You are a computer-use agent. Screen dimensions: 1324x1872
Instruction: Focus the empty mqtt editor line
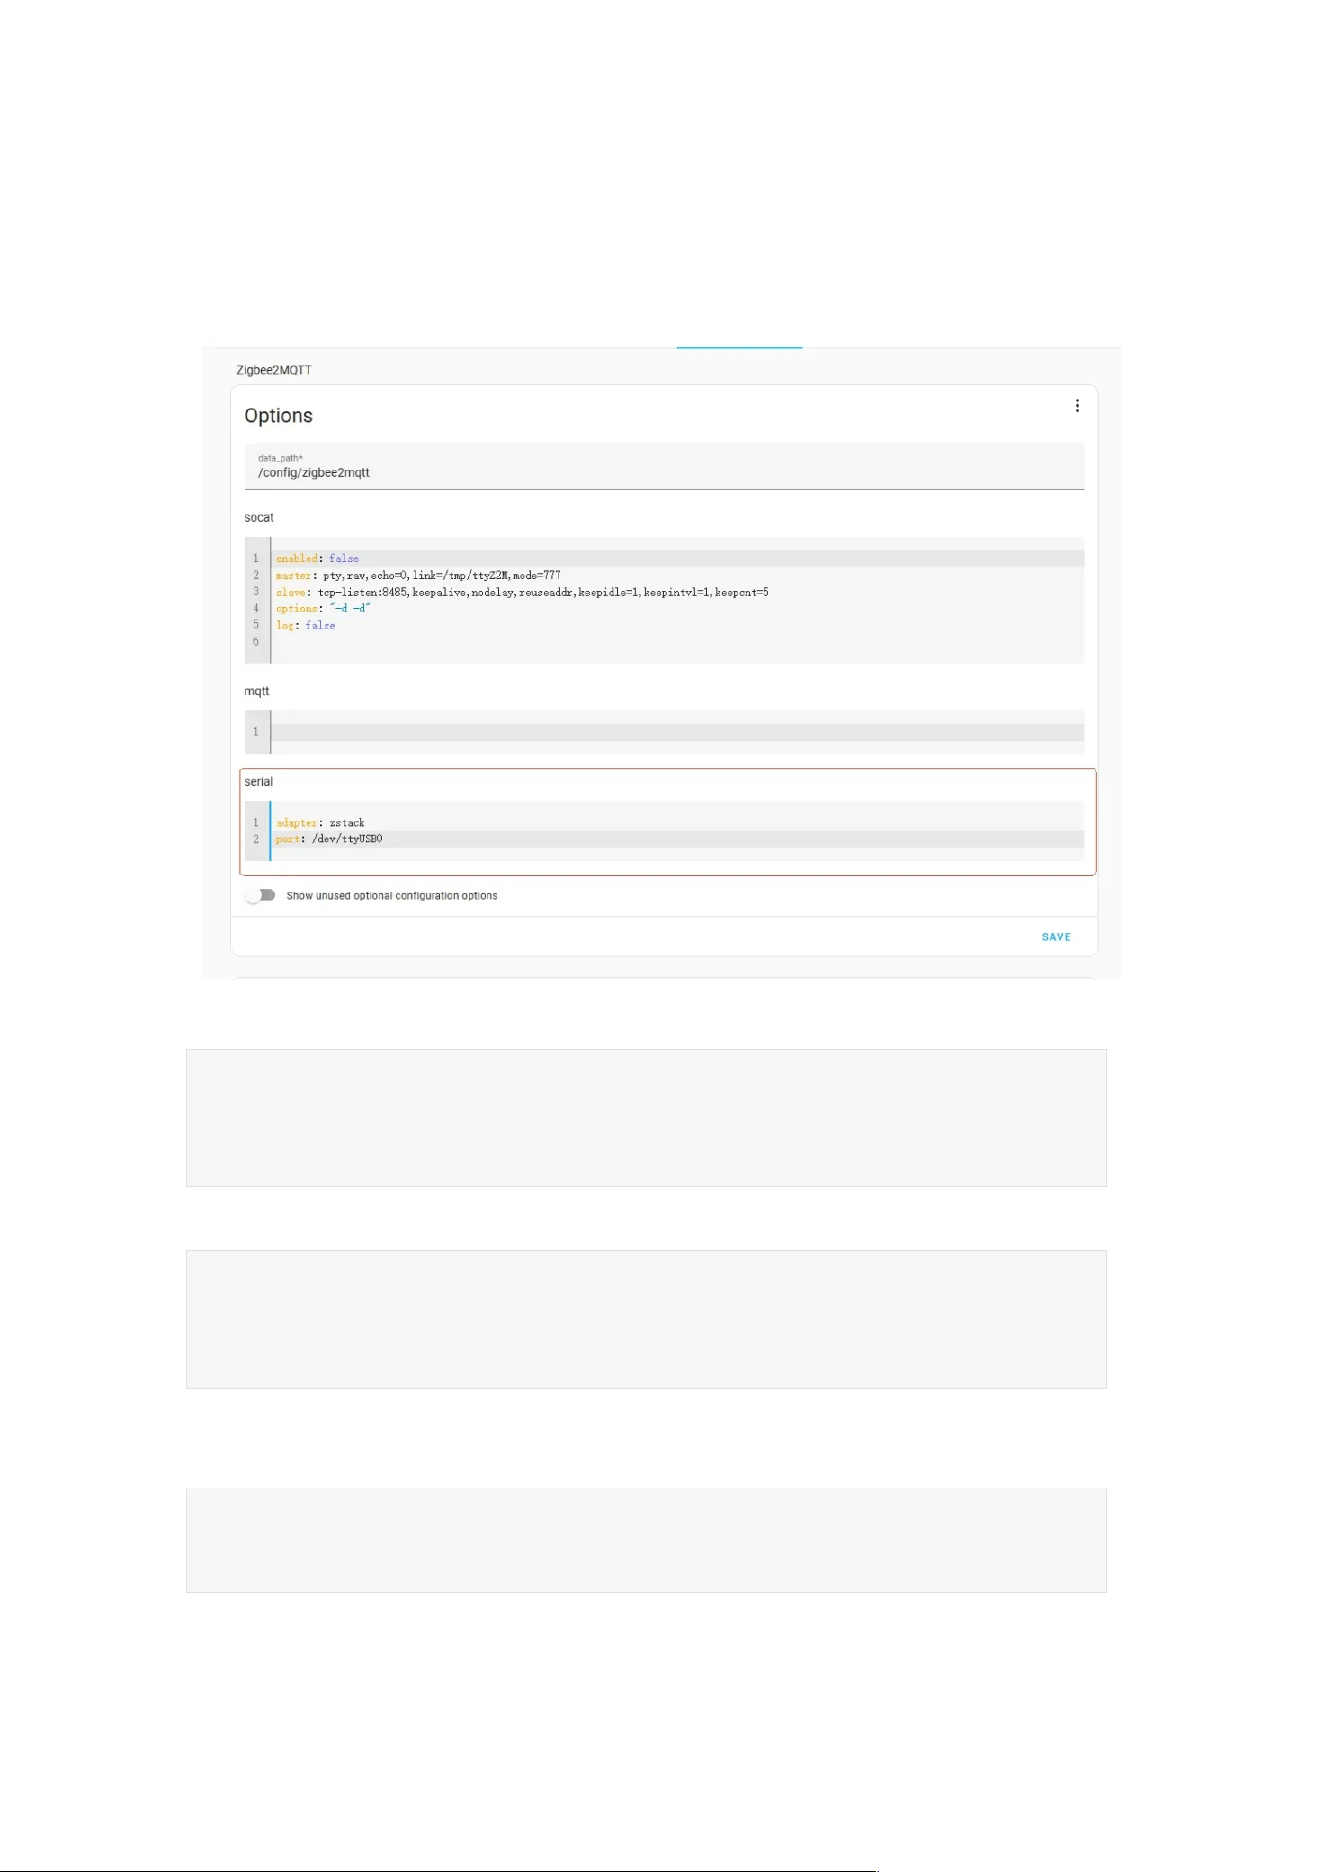click(678, 732)
